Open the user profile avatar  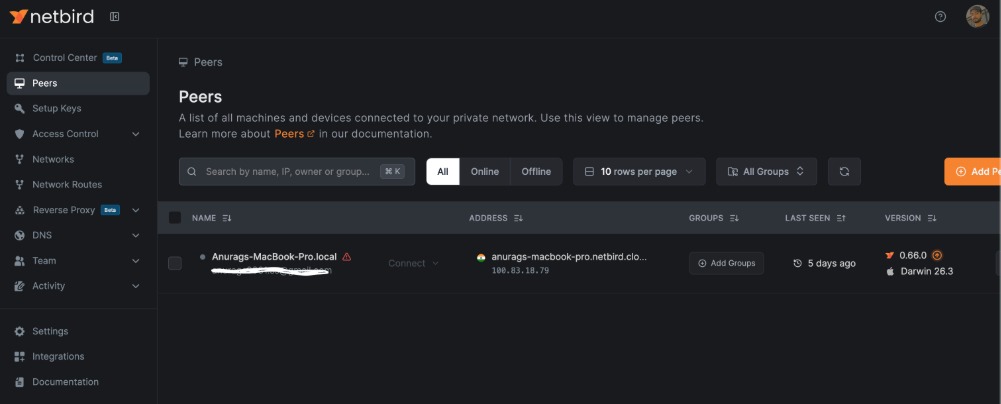[976, 17]
